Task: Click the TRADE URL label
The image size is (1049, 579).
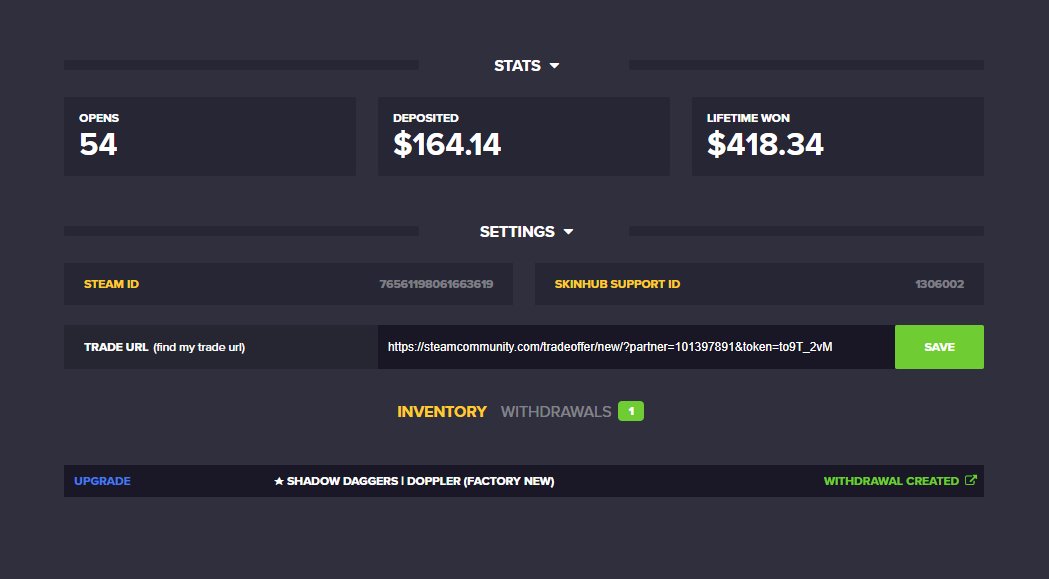Action: [116, 347]
